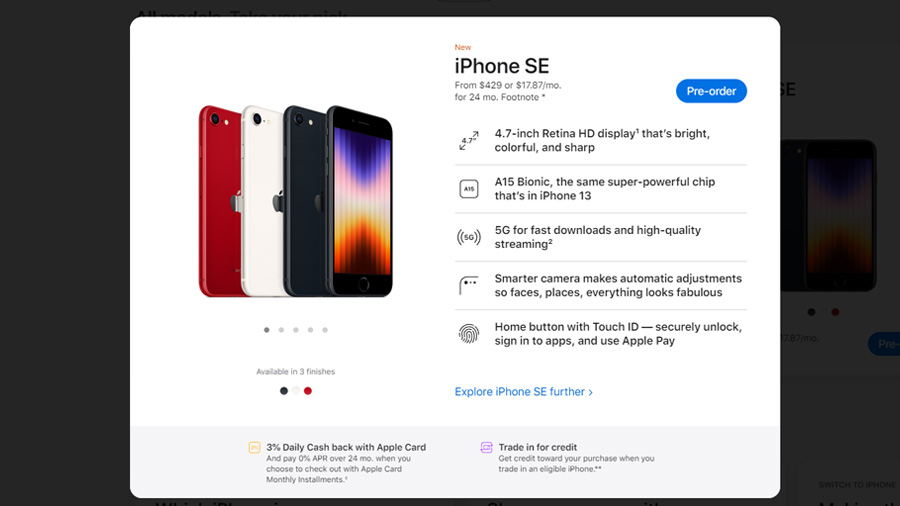Jump to the fourth gallery image dot

point(311,330)
